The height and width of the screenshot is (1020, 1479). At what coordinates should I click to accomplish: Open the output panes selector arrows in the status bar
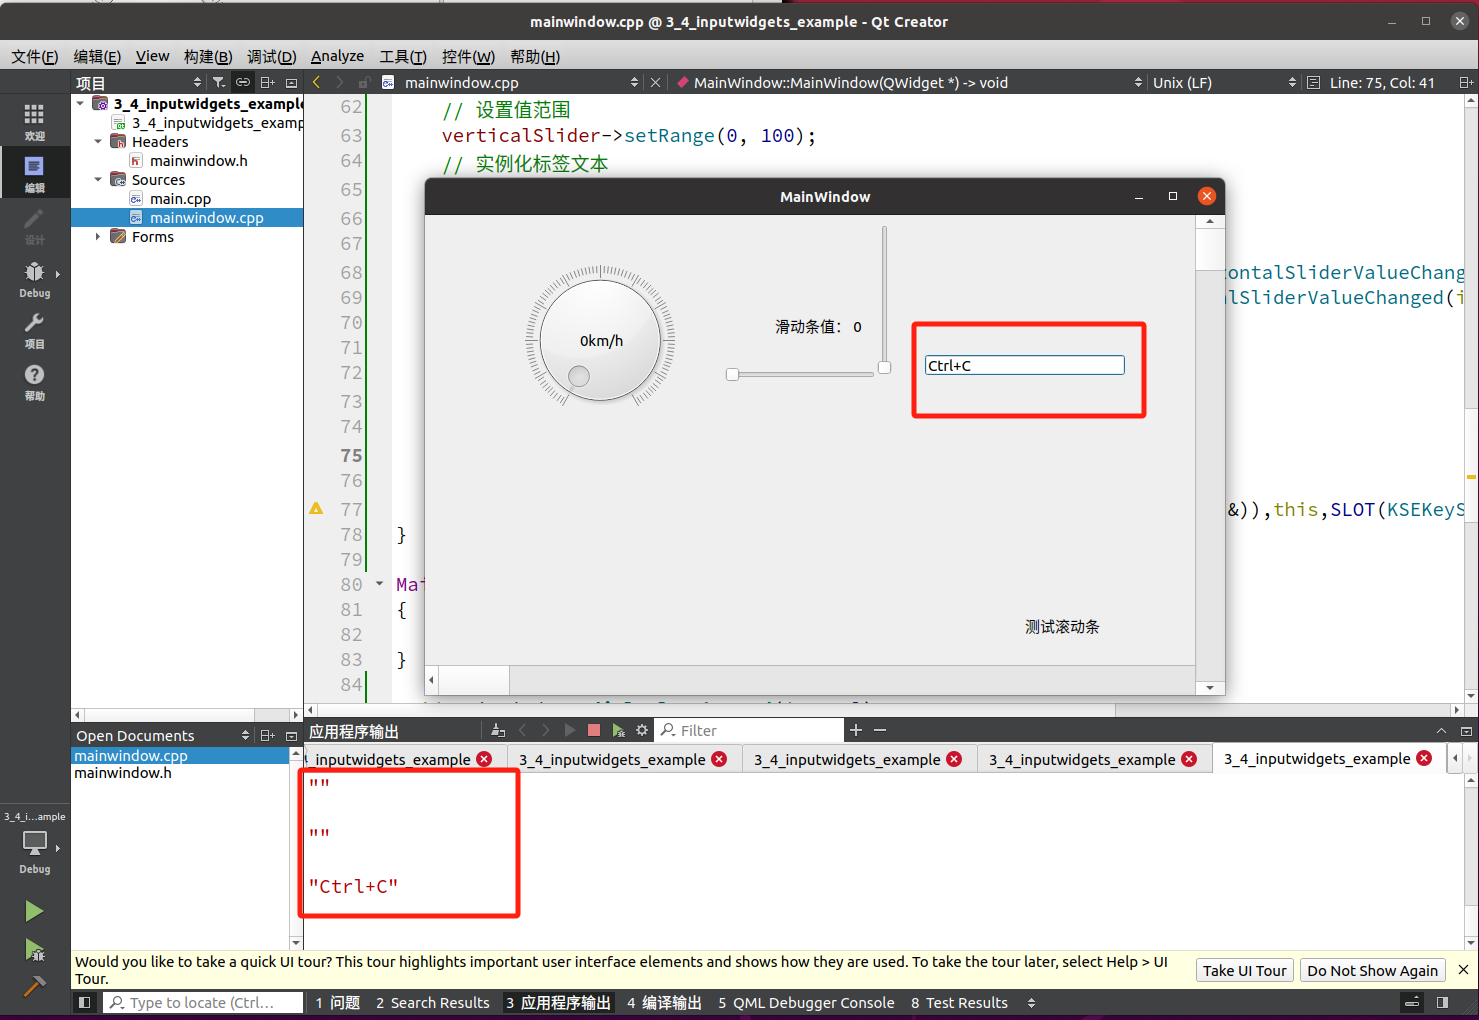1032,1002
